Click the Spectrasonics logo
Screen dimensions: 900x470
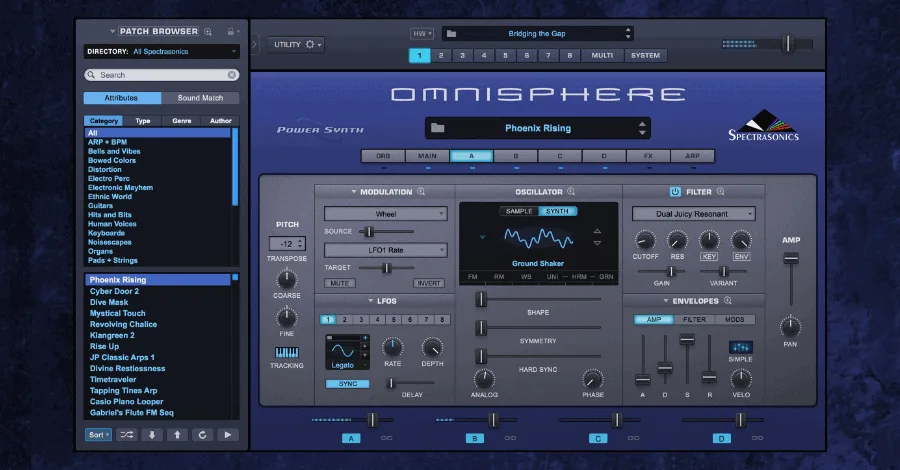coord(763,126)
